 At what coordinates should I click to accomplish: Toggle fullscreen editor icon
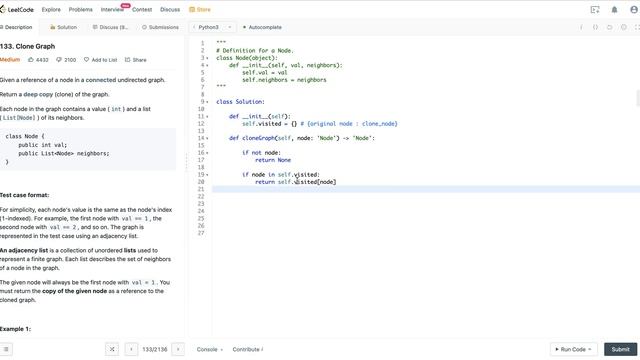637,27
